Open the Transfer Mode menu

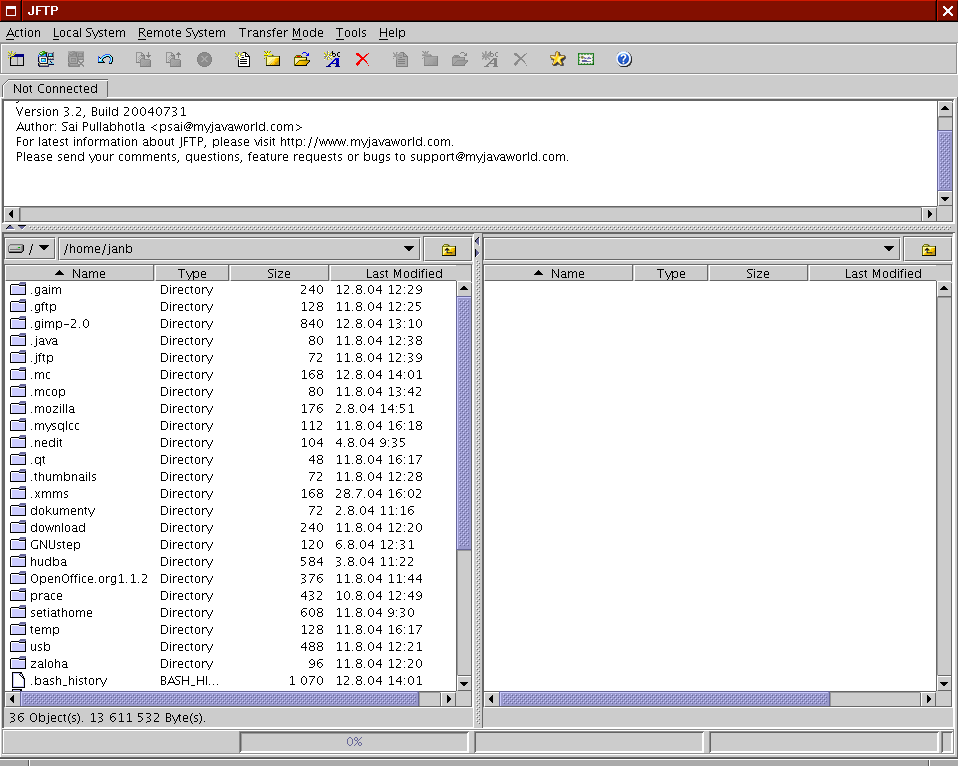pos(281,33)
